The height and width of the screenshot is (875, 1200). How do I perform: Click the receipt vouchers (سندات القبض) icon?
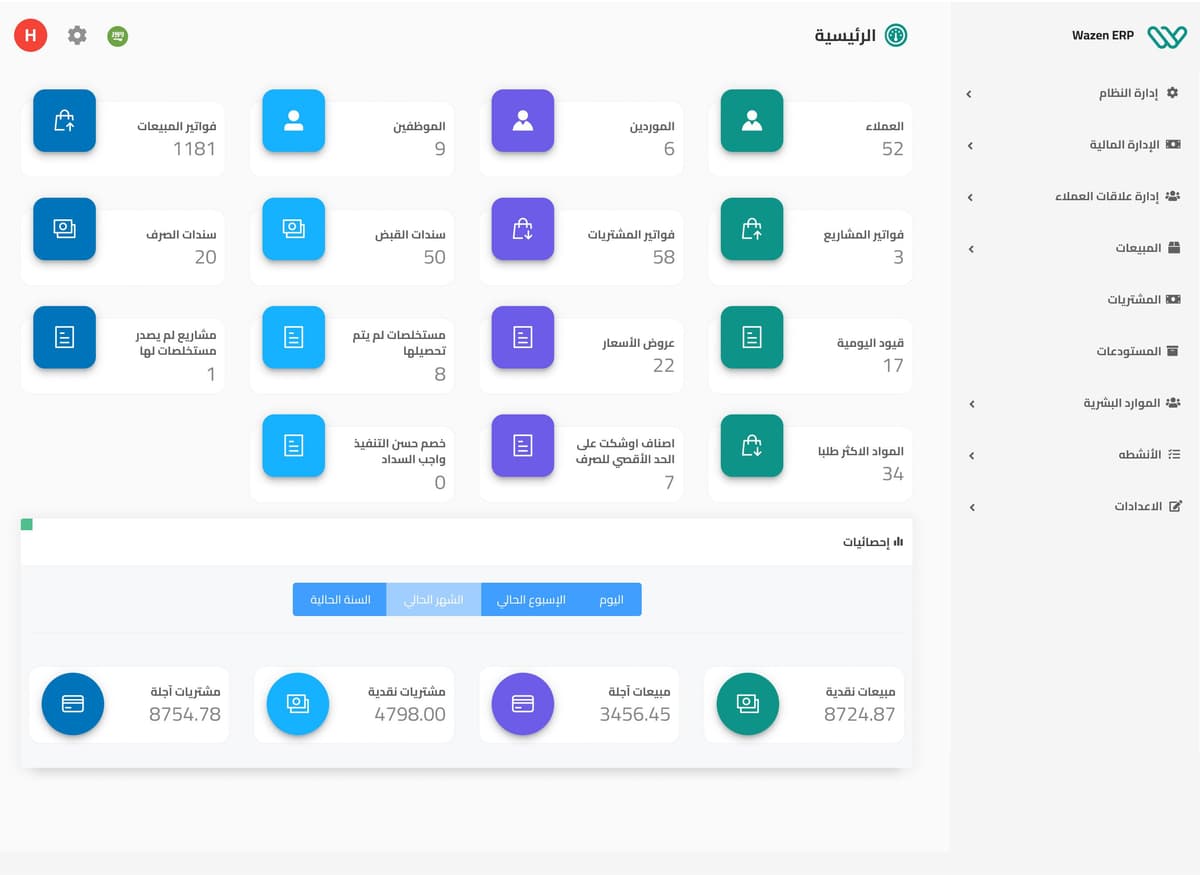[293, 229]
